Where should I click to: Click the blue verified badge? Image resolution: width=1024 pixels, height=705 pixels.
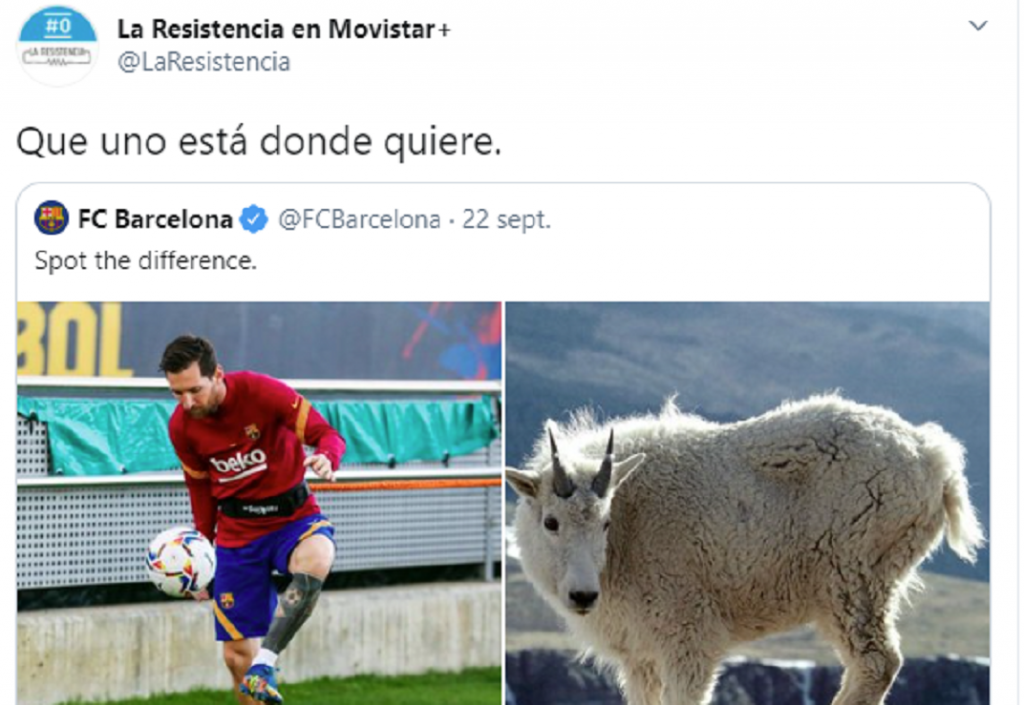(x=254, y=219)
